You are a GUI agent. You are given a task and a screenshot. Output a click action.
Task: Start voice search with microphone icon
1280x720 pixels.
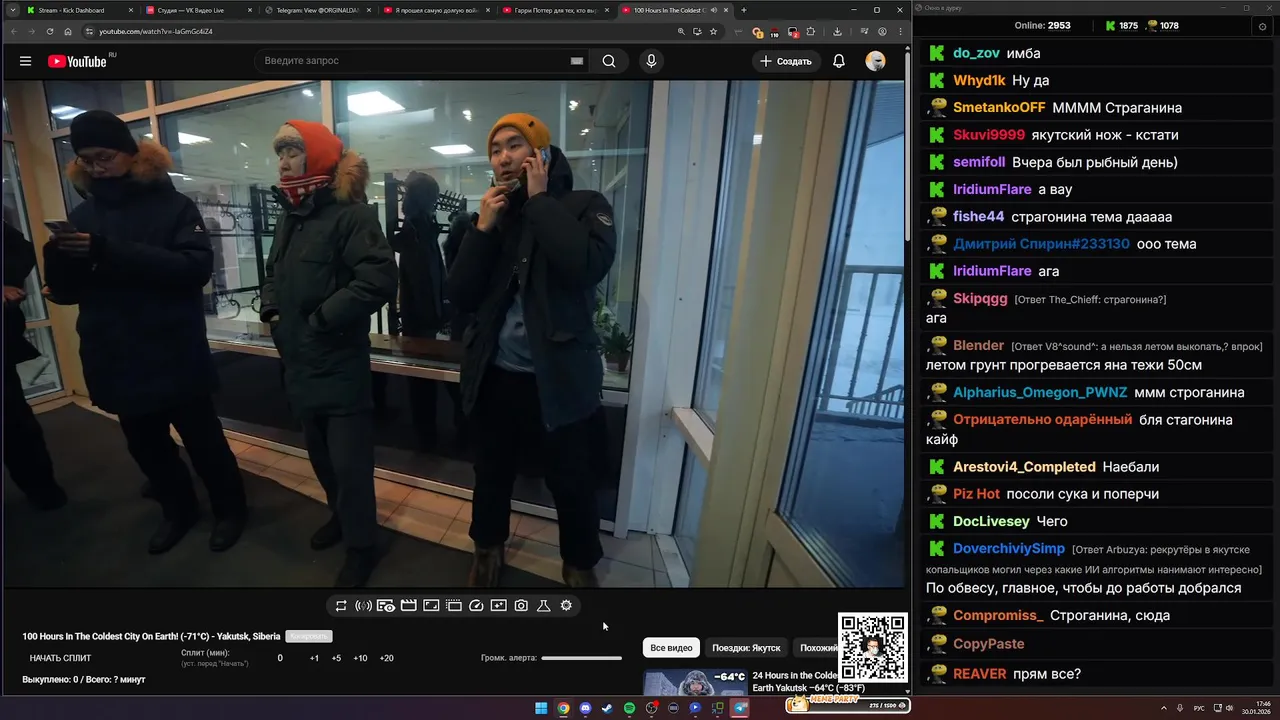click(651, 61)
